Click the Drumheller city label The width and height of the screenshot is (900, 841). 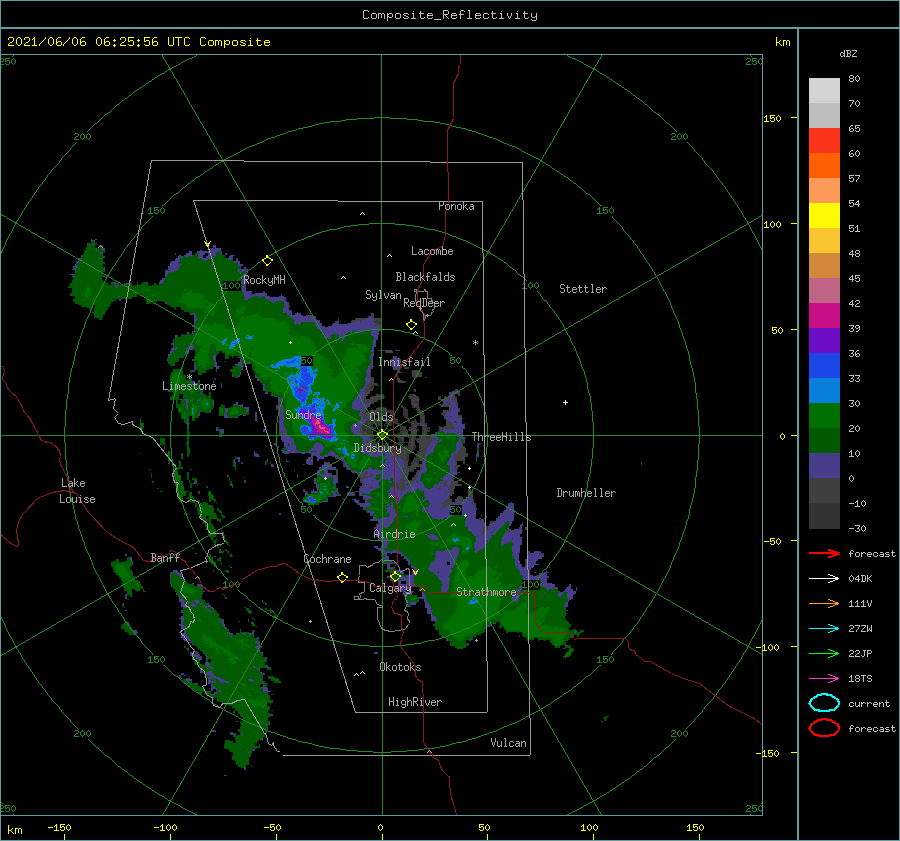click(x=586, y=493)
